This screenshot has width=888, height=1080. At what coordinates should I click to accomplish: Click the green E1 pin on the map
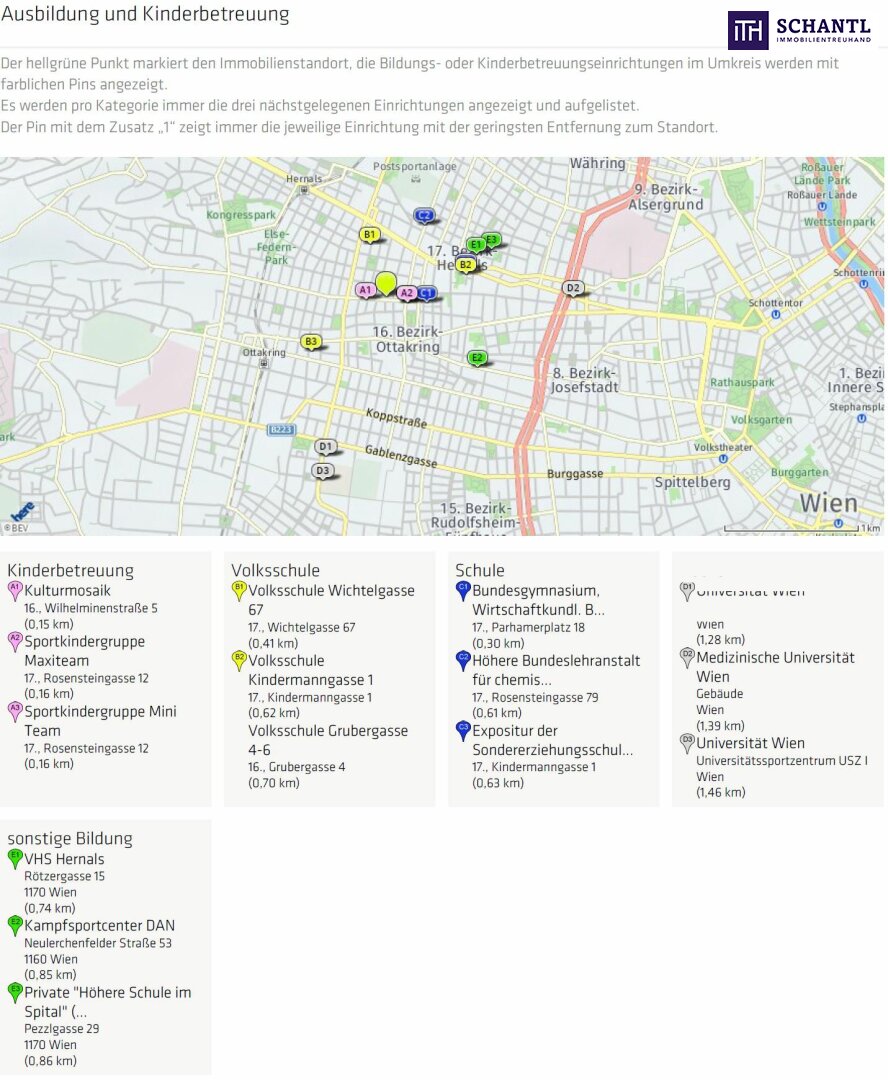coord(475,245)
